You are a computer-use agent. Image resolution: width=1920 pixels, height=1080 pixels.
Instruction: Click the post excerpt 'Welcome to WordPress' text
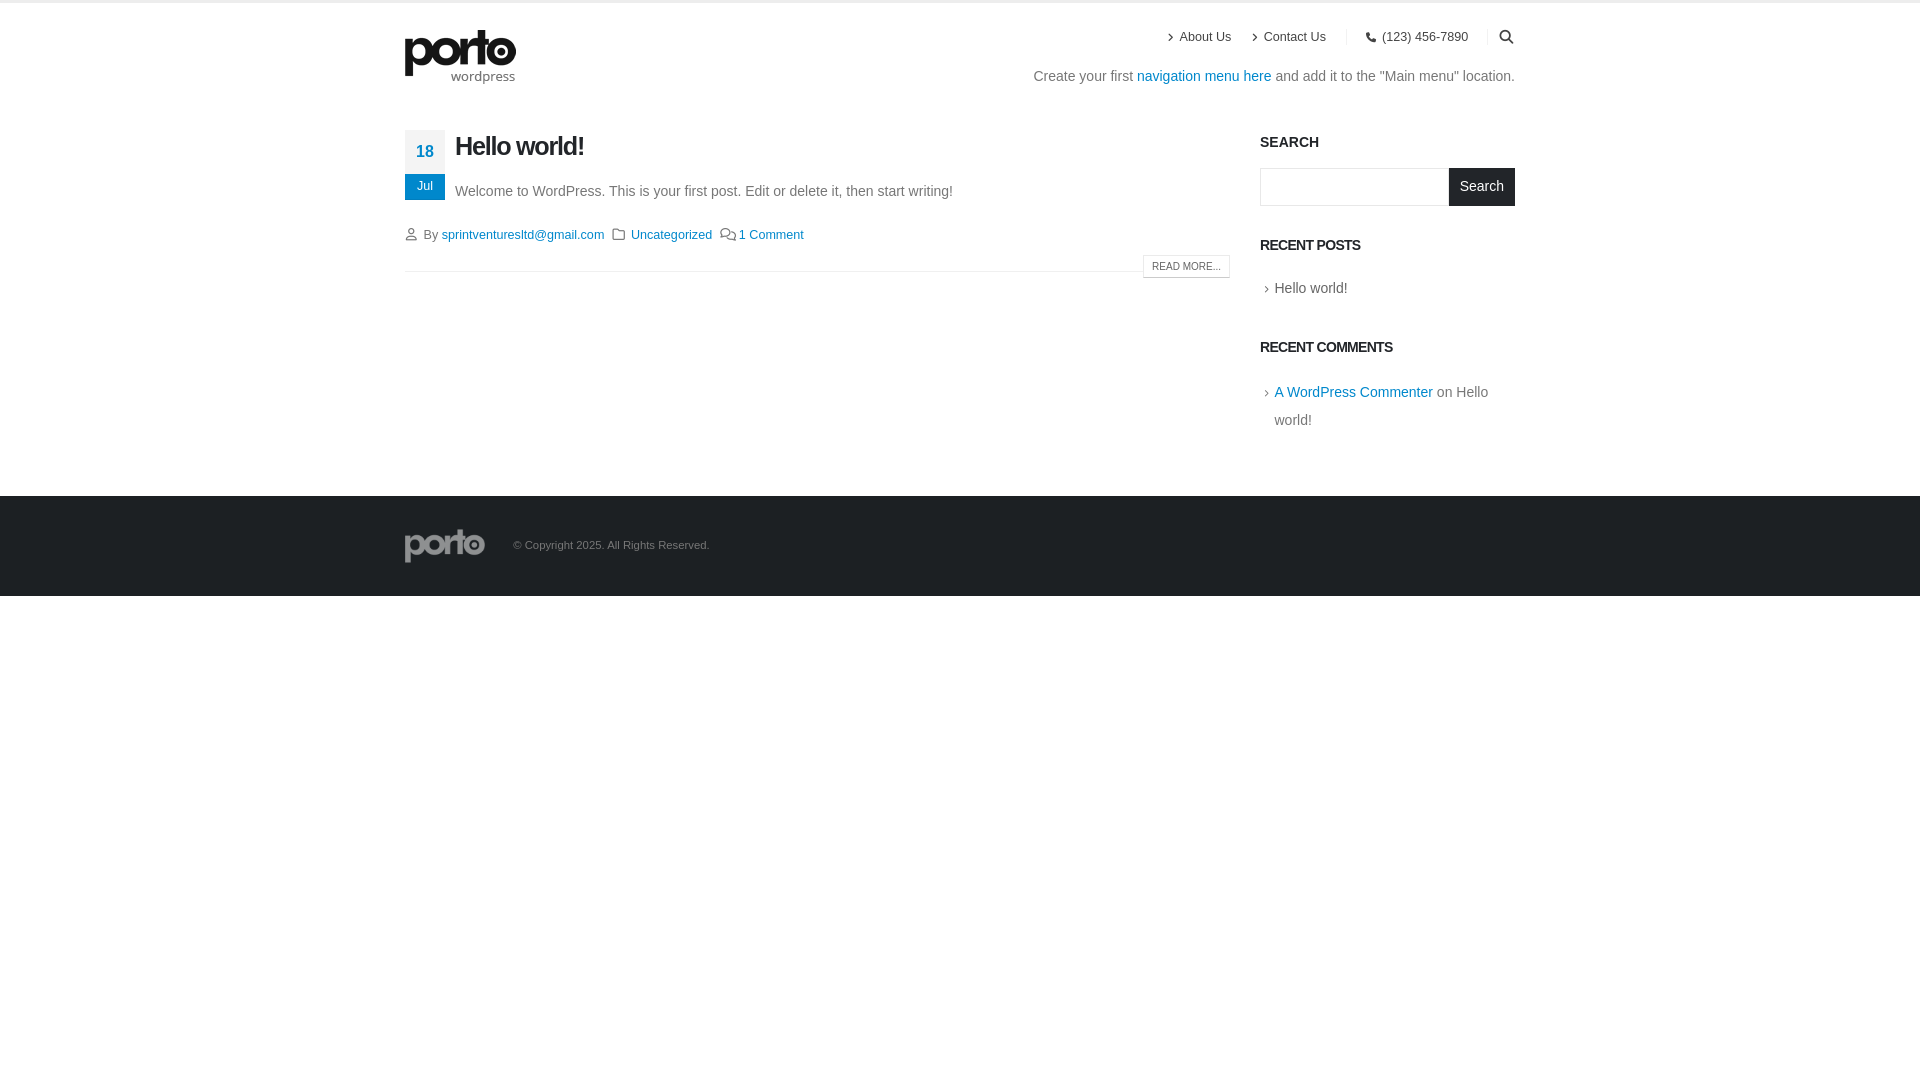pyautogui.click(x=703, y=191)
